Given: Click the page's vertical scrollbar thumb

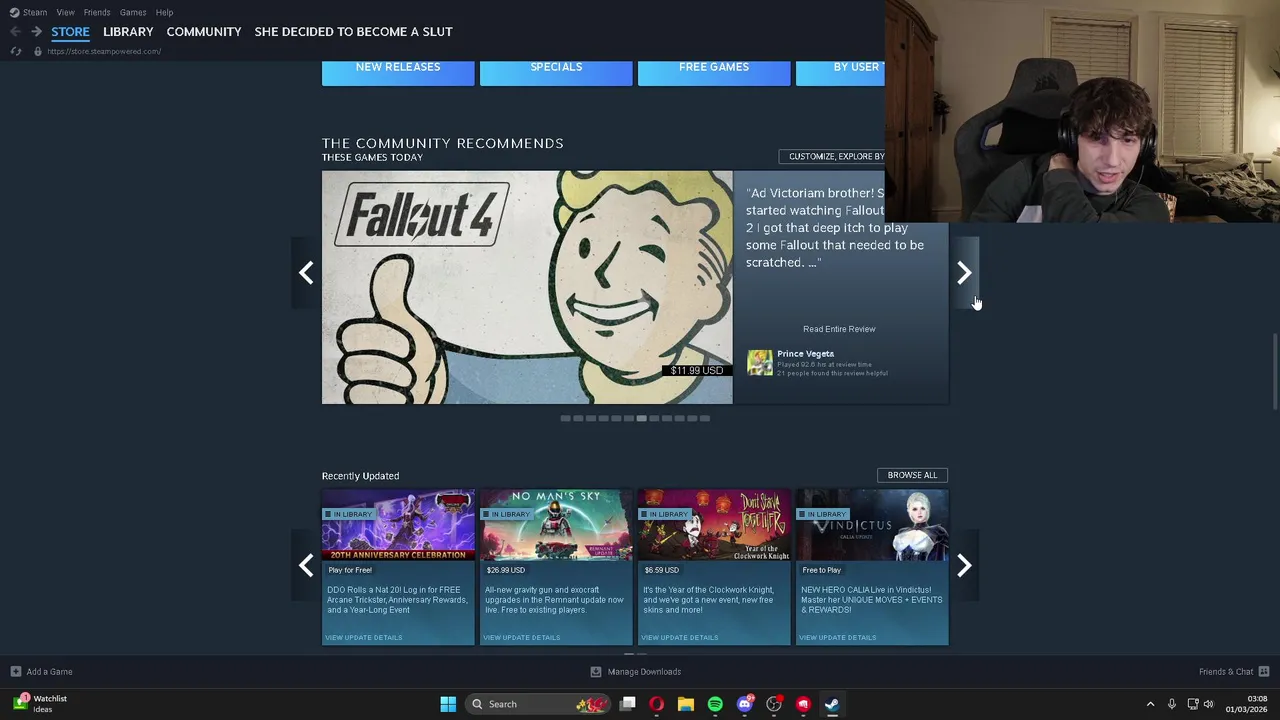Looking at the screenshot, I should coord(1274,370).
